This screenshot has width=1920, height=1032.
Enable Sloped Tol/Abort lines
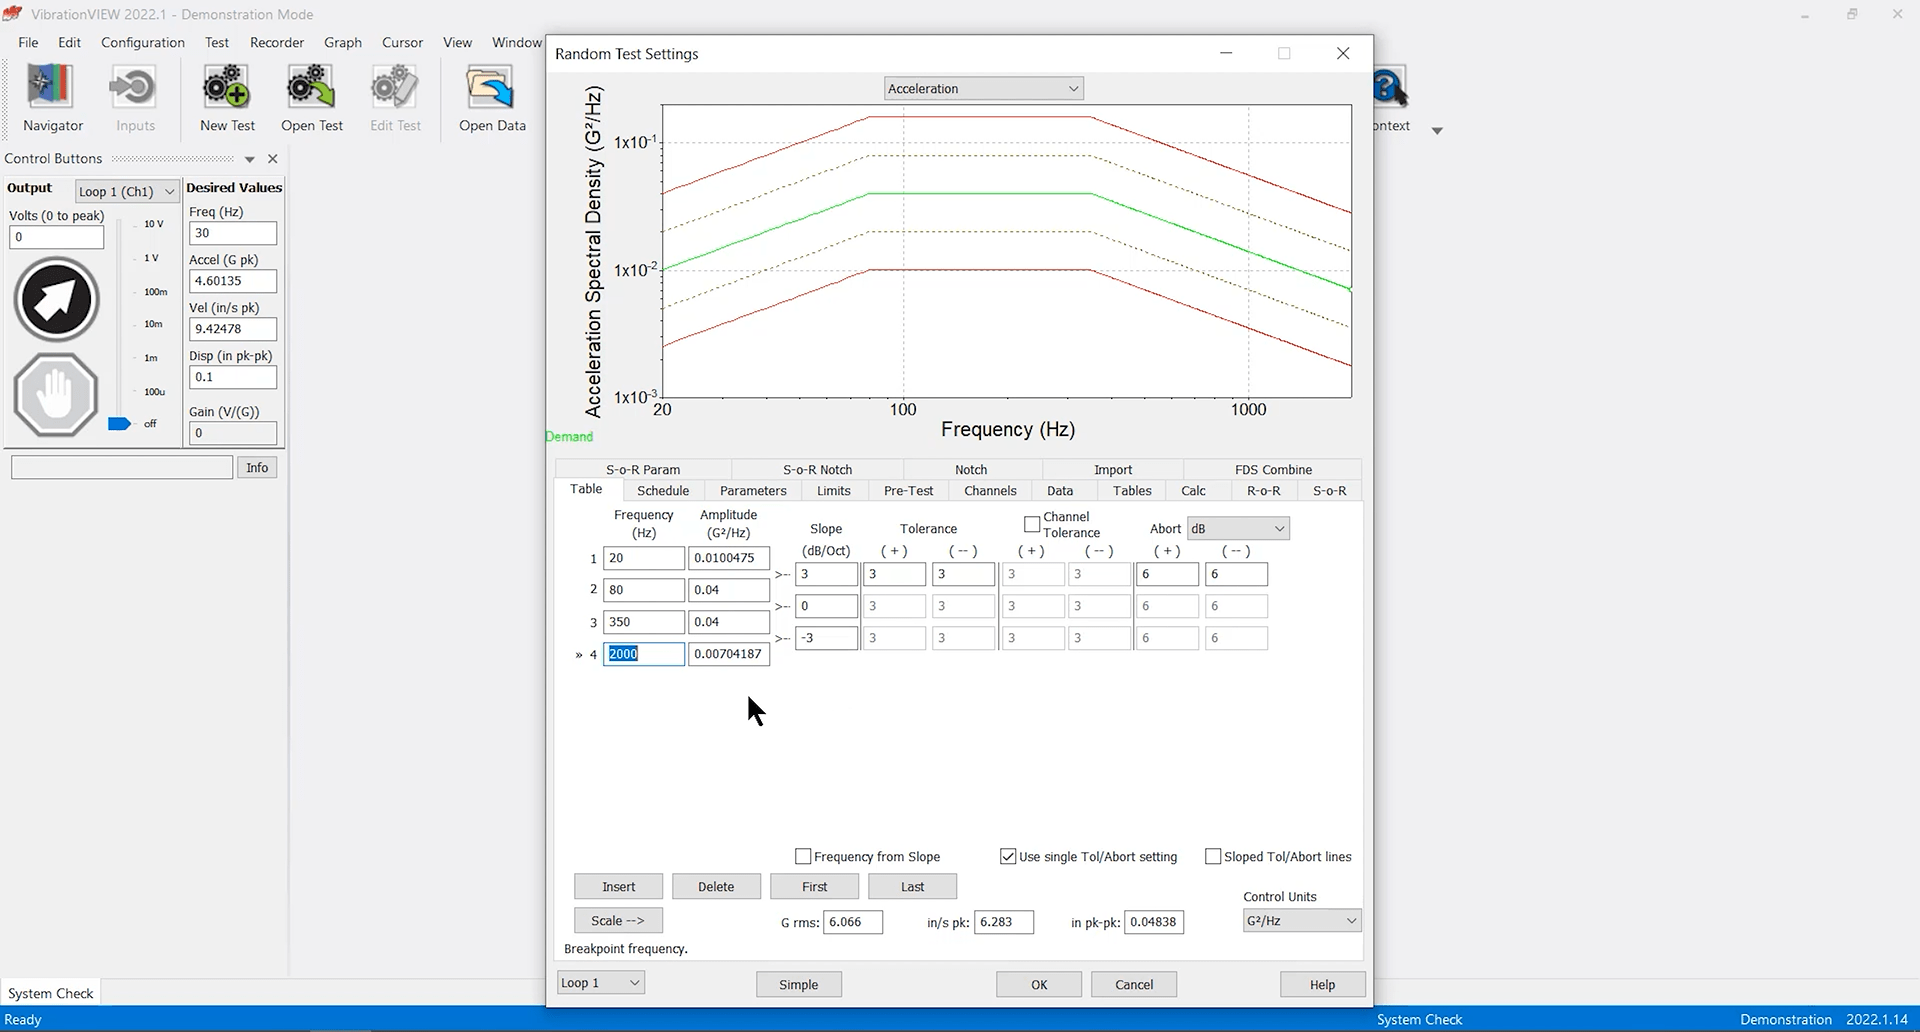tap(1213, 856)
